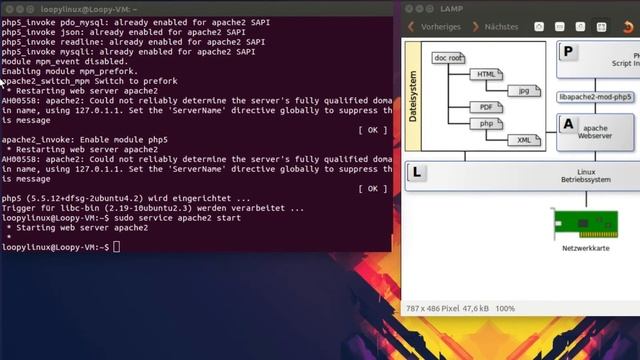Click the terminal title loopylinux@Loopy-VM
This screenshot has width=640, height=360.
89,9
